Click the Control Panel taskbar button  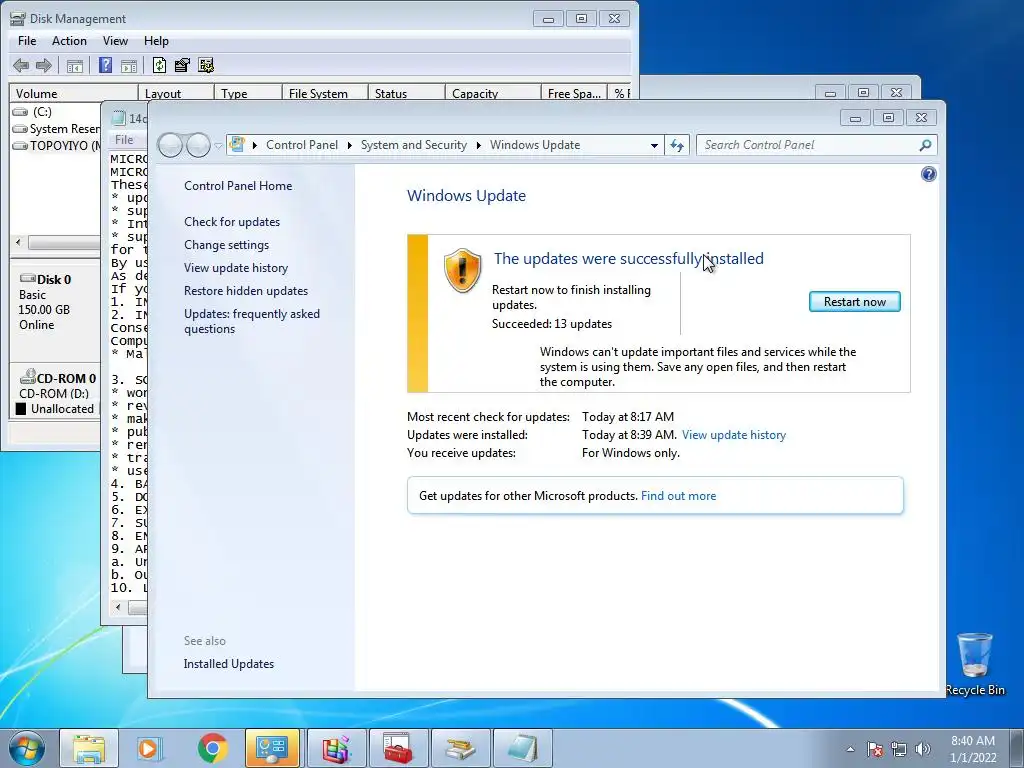[x=272, y=748]
